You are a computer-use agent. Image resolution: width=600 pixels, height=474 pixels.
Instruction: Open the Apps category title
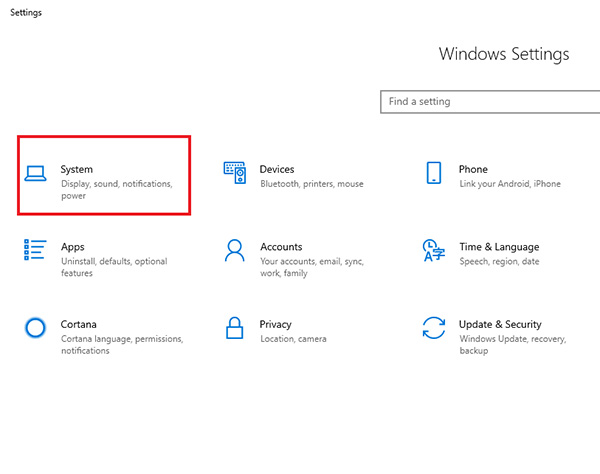pos(72,247)
